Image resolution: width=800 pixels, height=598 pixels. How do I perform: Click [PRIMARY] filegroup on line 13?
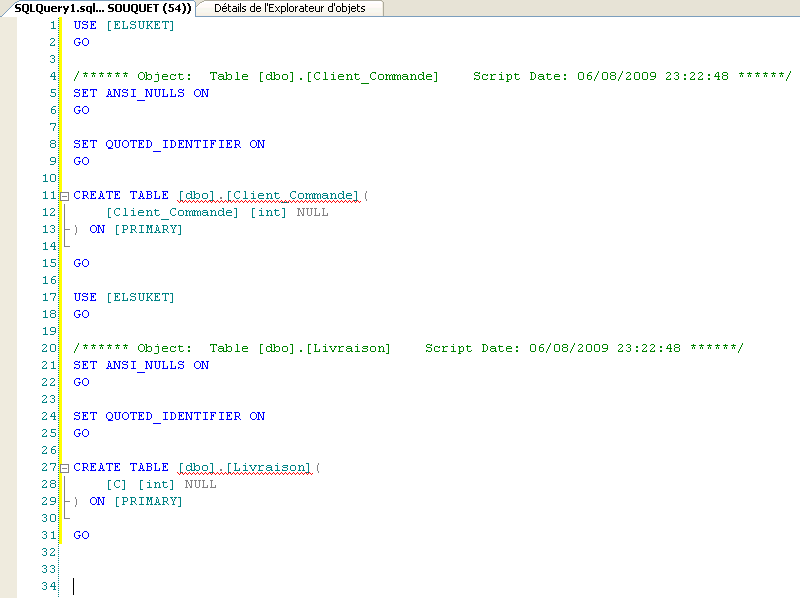pos(148,229)
